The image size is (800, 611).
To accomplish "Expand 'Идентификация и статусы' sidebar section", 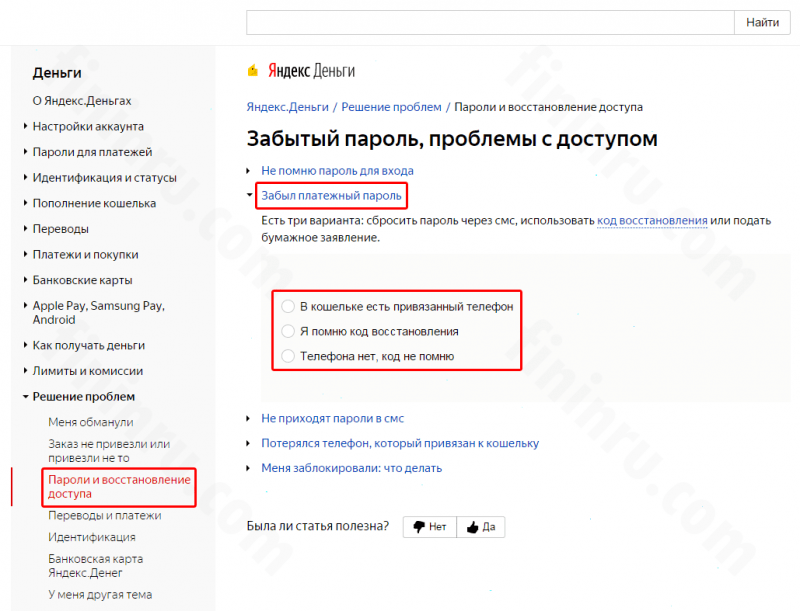I will (25, 177).
